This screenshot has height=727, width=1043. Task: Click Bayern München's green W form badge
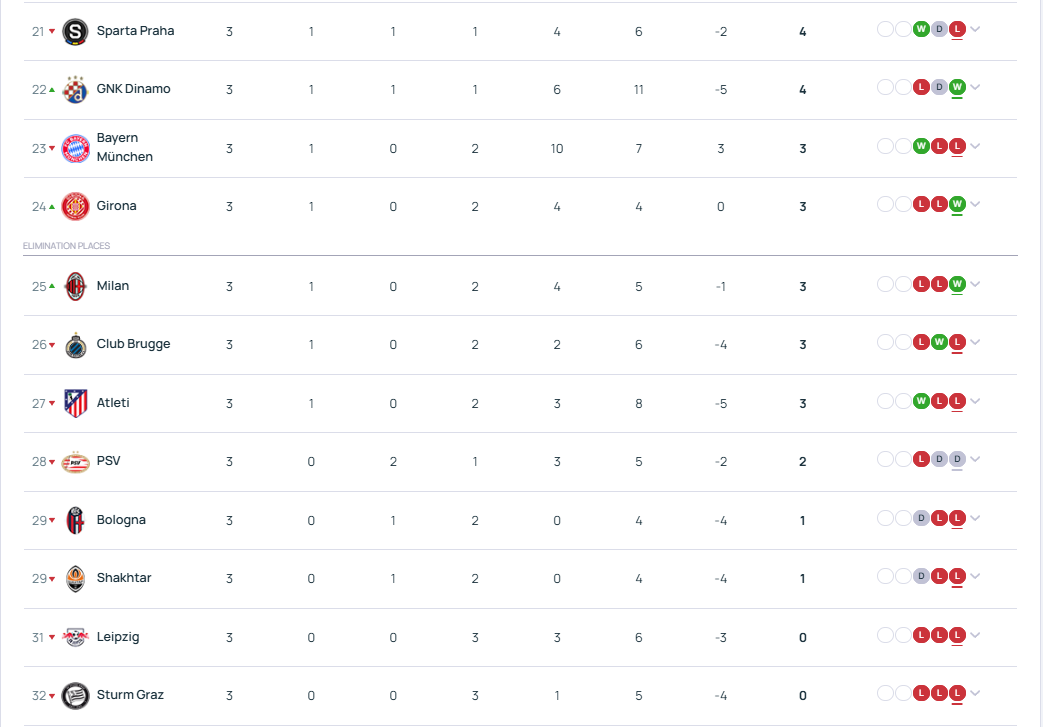click(x=921, y=146)
